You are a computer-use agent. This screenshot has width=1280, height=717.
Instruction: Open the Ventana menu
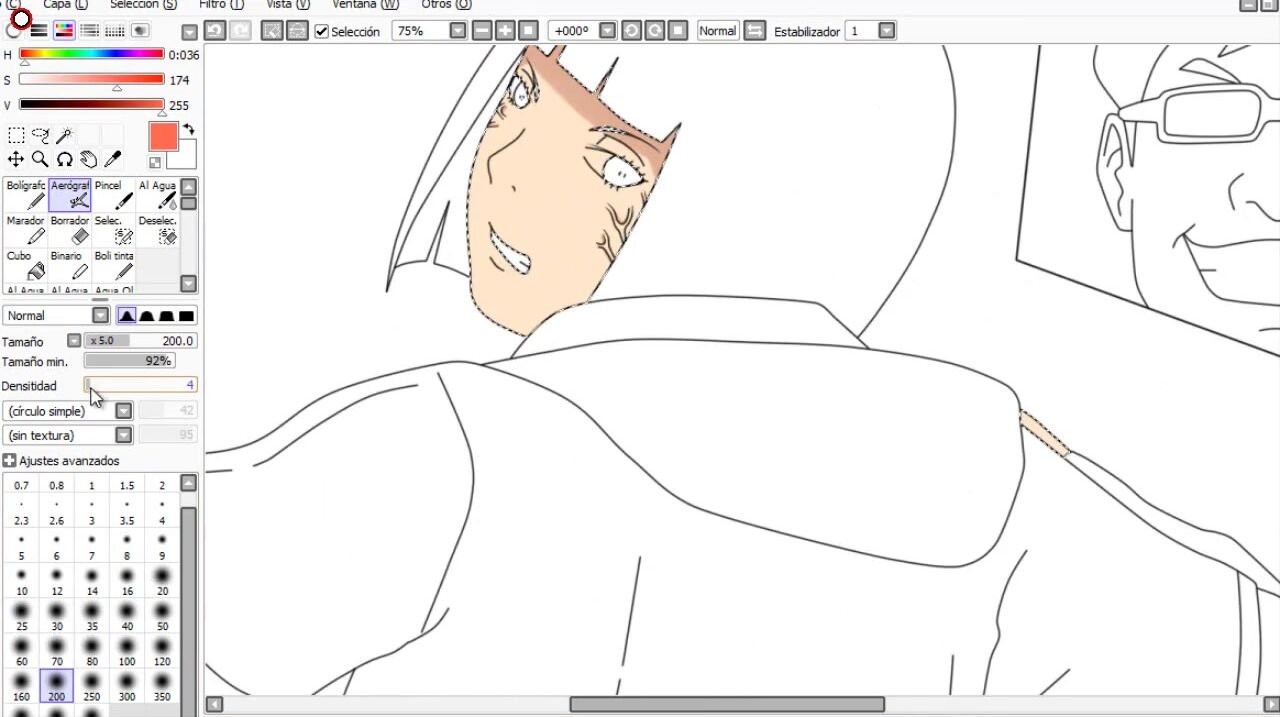(x=365, y=4)
